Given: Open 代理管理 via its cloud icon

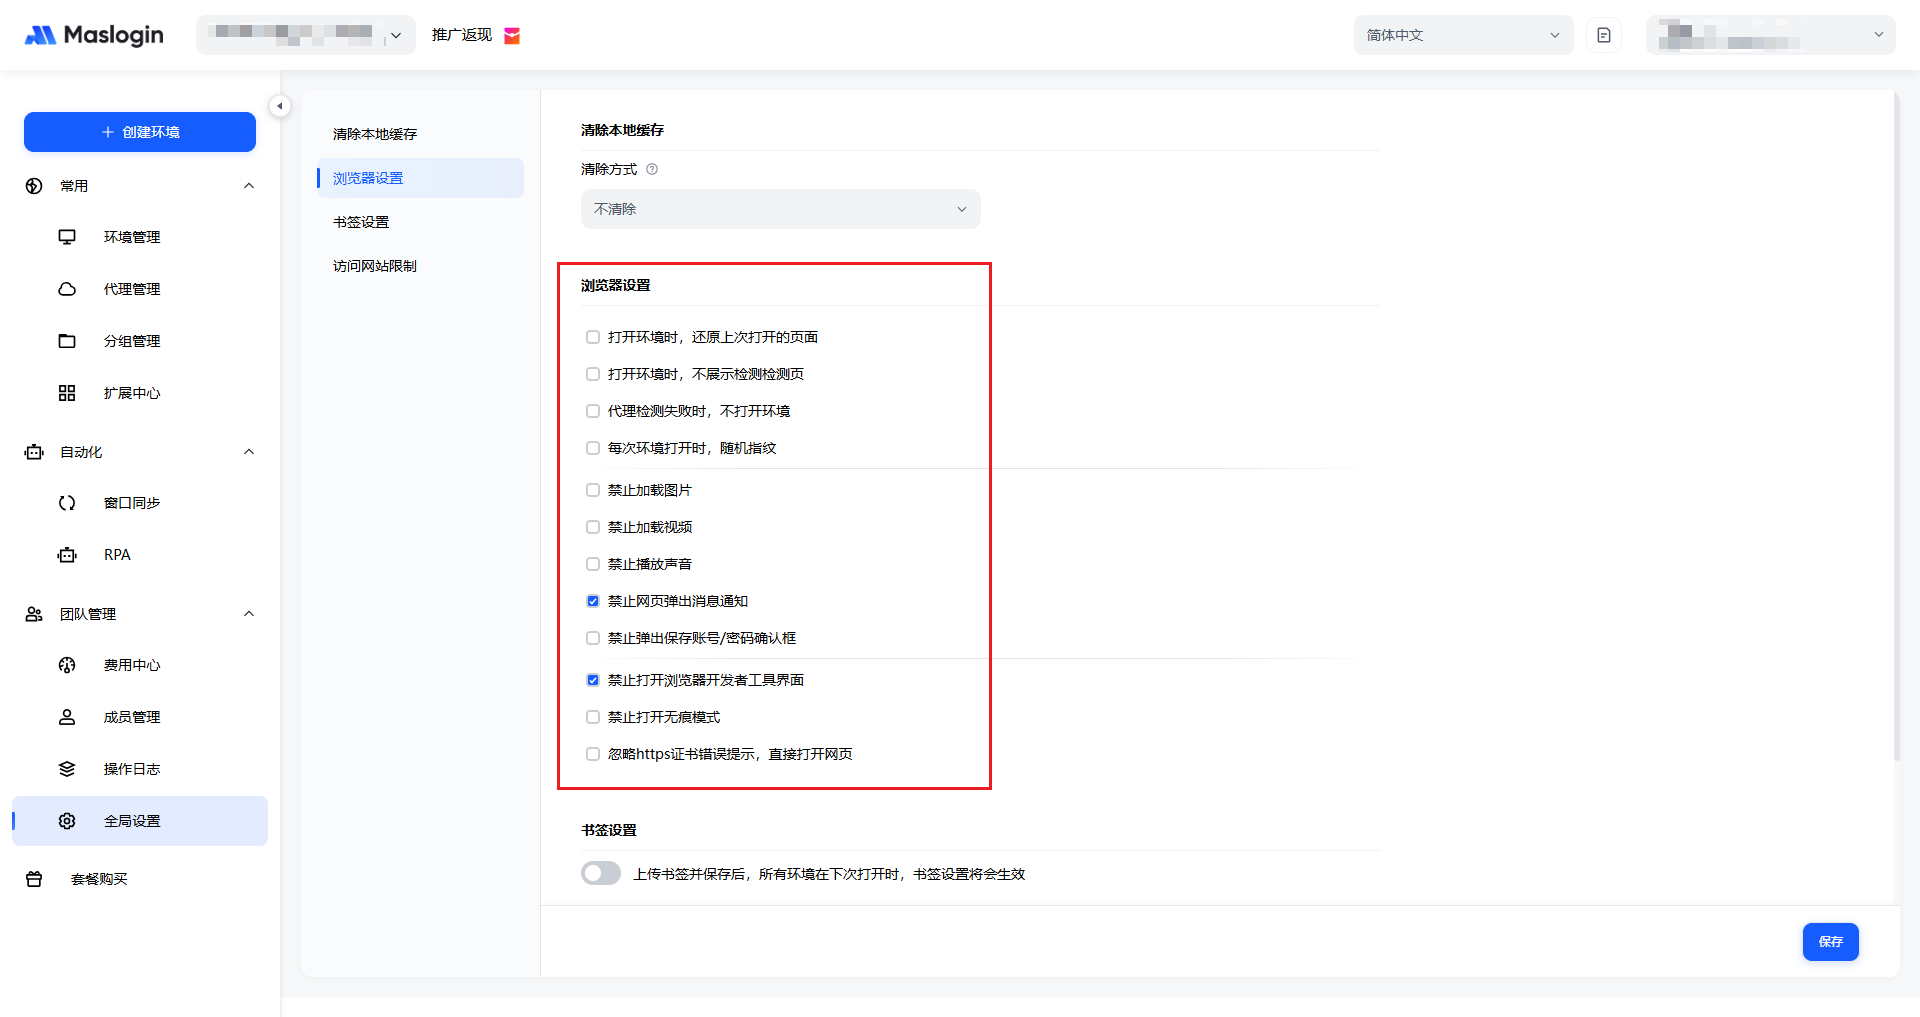Looking at the screenshot, I should pos(67,289).
